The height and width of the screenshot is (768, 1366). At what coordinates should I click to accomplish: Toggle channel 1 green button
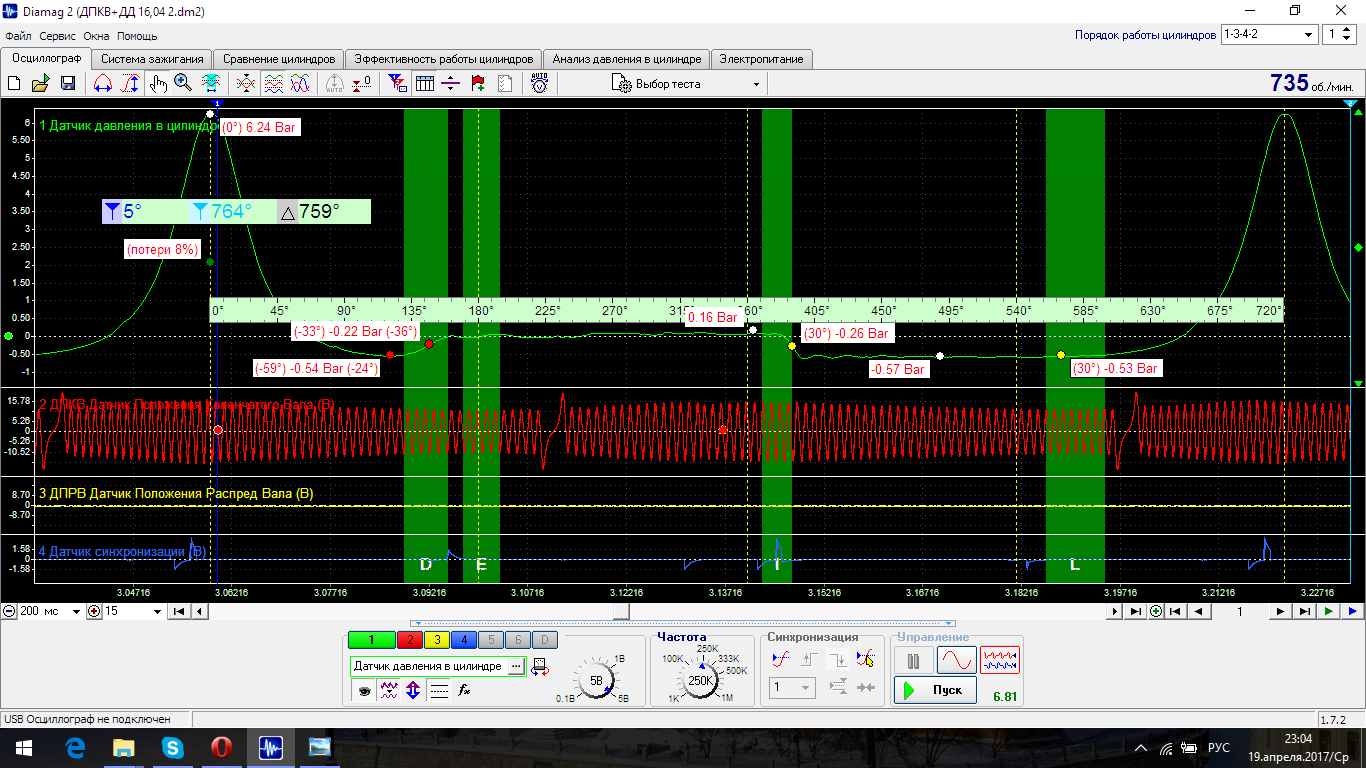pos(371,640)
